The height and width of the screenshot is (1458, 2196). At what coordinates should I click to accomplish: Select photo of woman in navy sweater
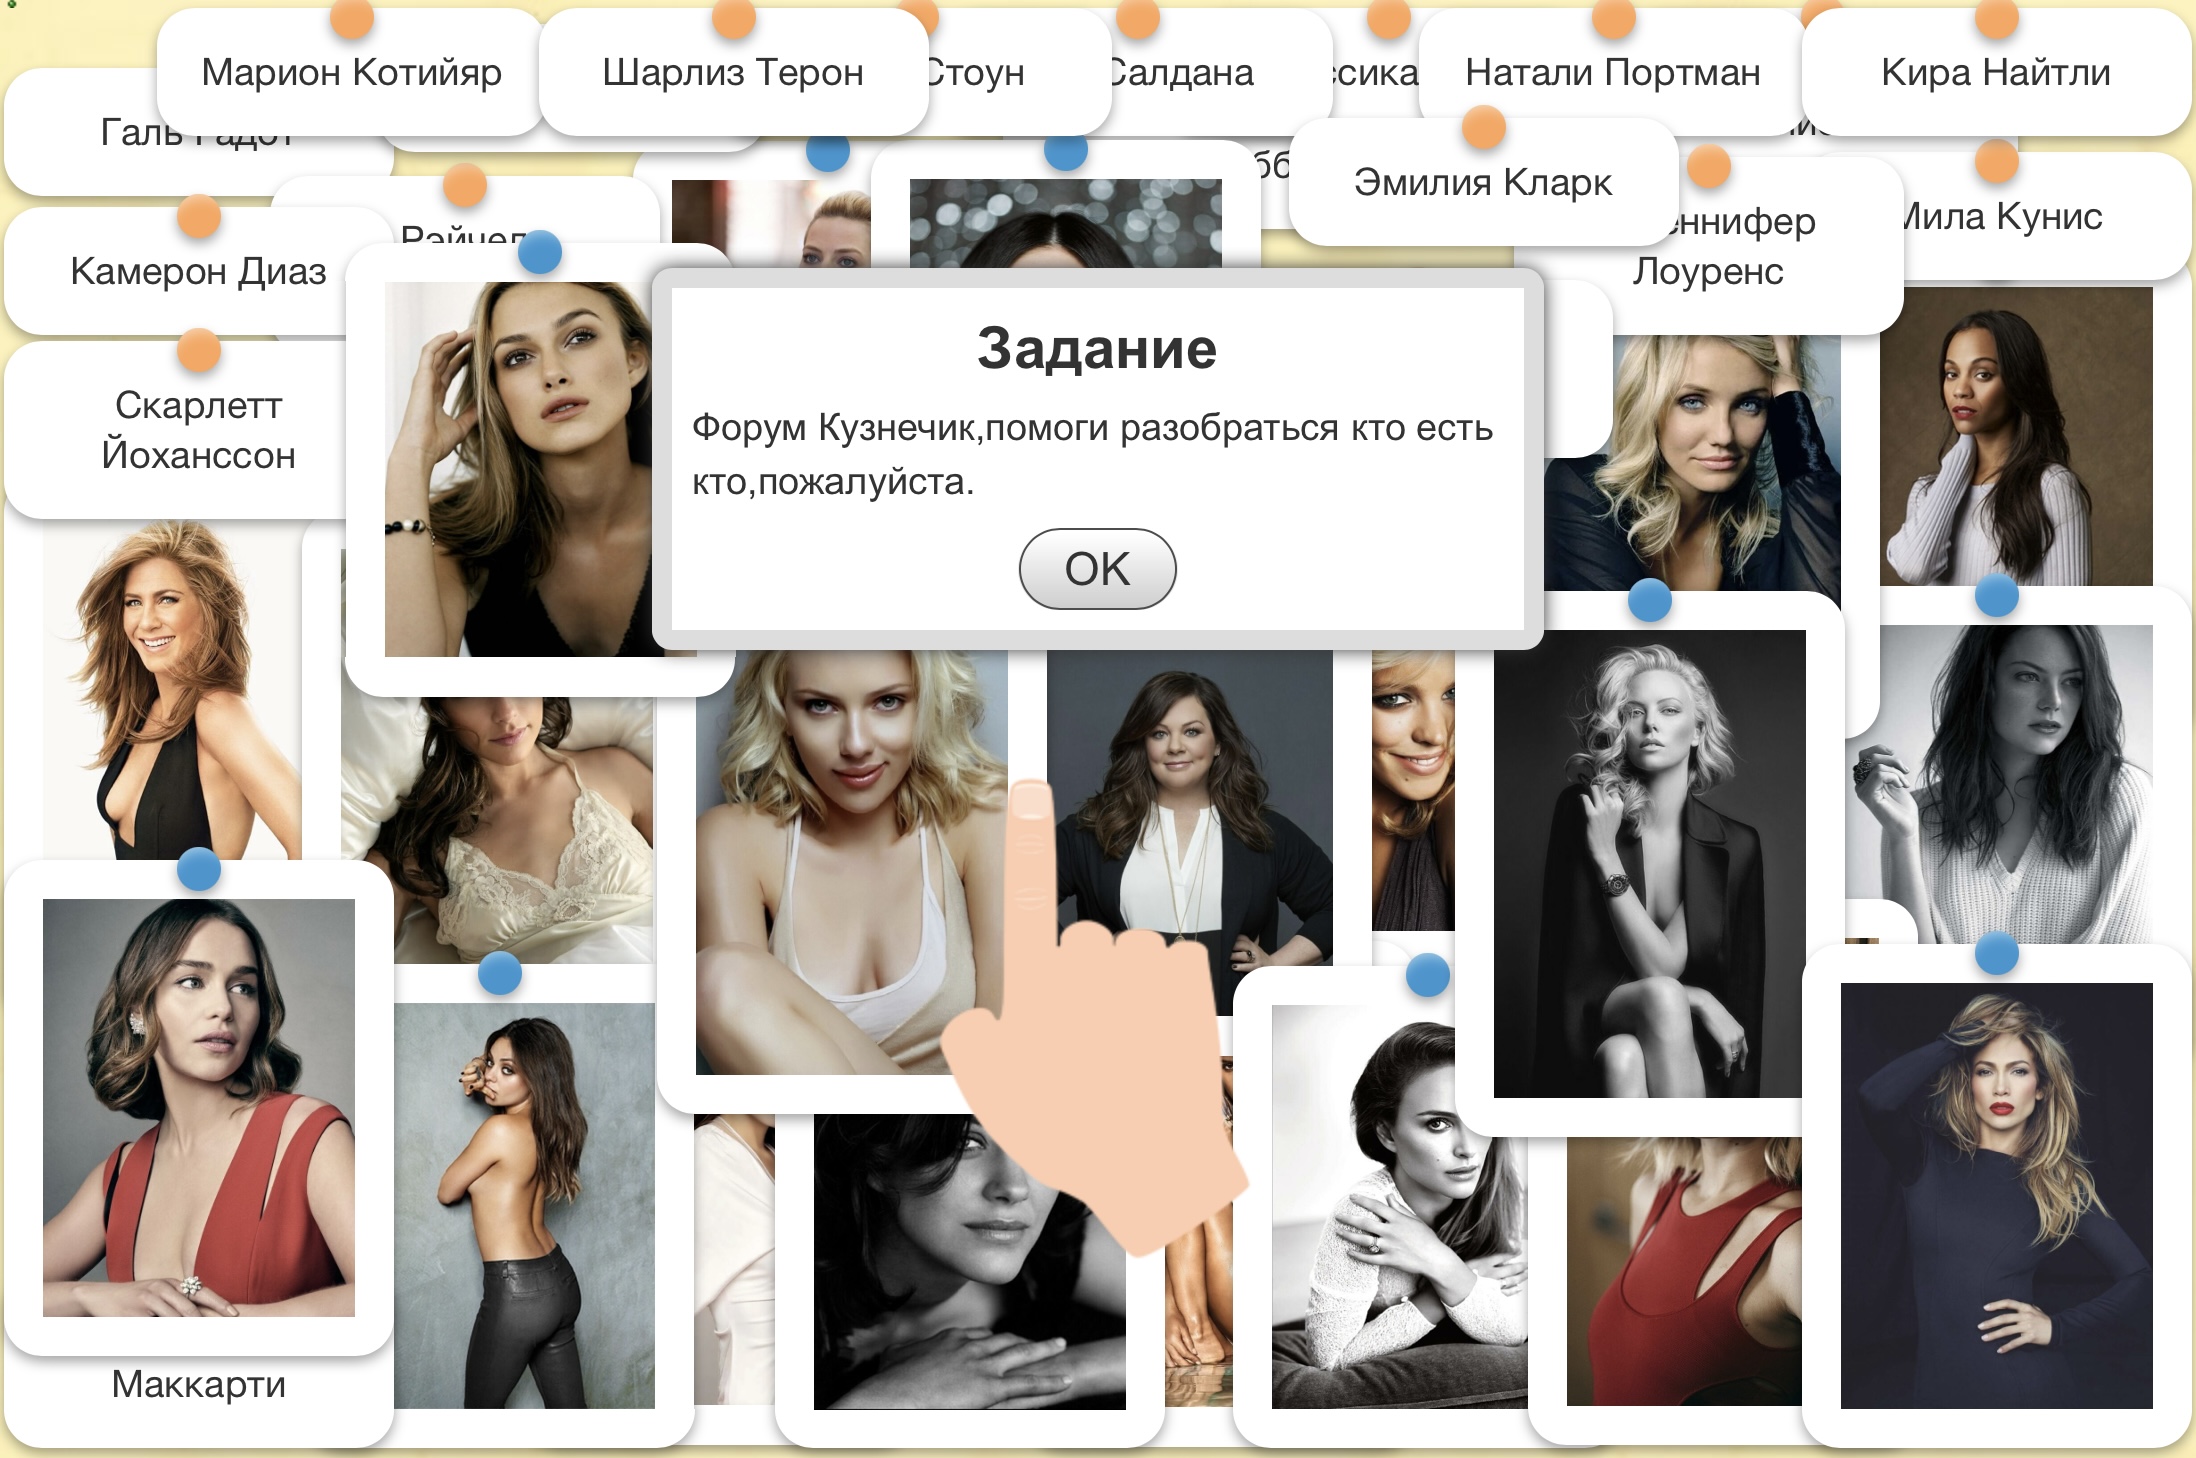tap(1996, 1195)
